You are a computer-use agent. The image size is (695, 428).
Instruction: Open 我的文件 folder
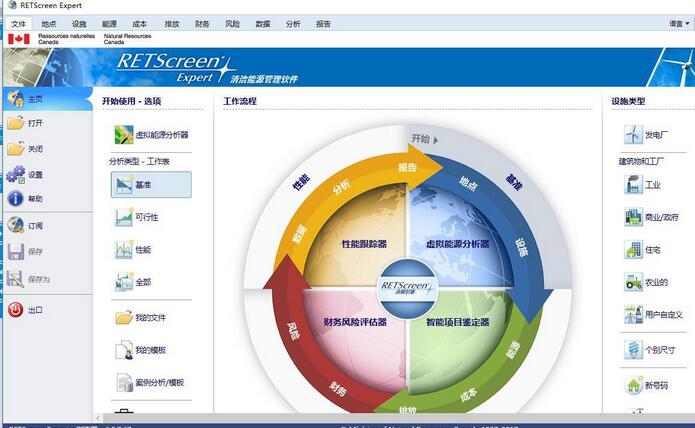pyautogui.click(x=141, y=317)
